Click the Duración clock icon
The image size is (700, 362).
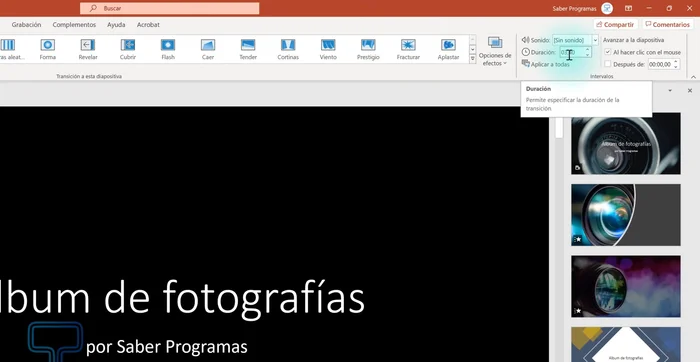click(525, 52)
